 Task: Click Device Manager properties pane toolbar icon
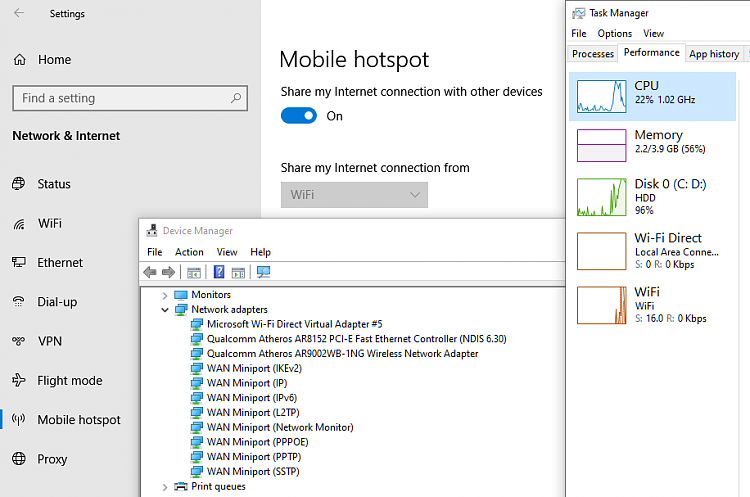(x=238, y=273)
